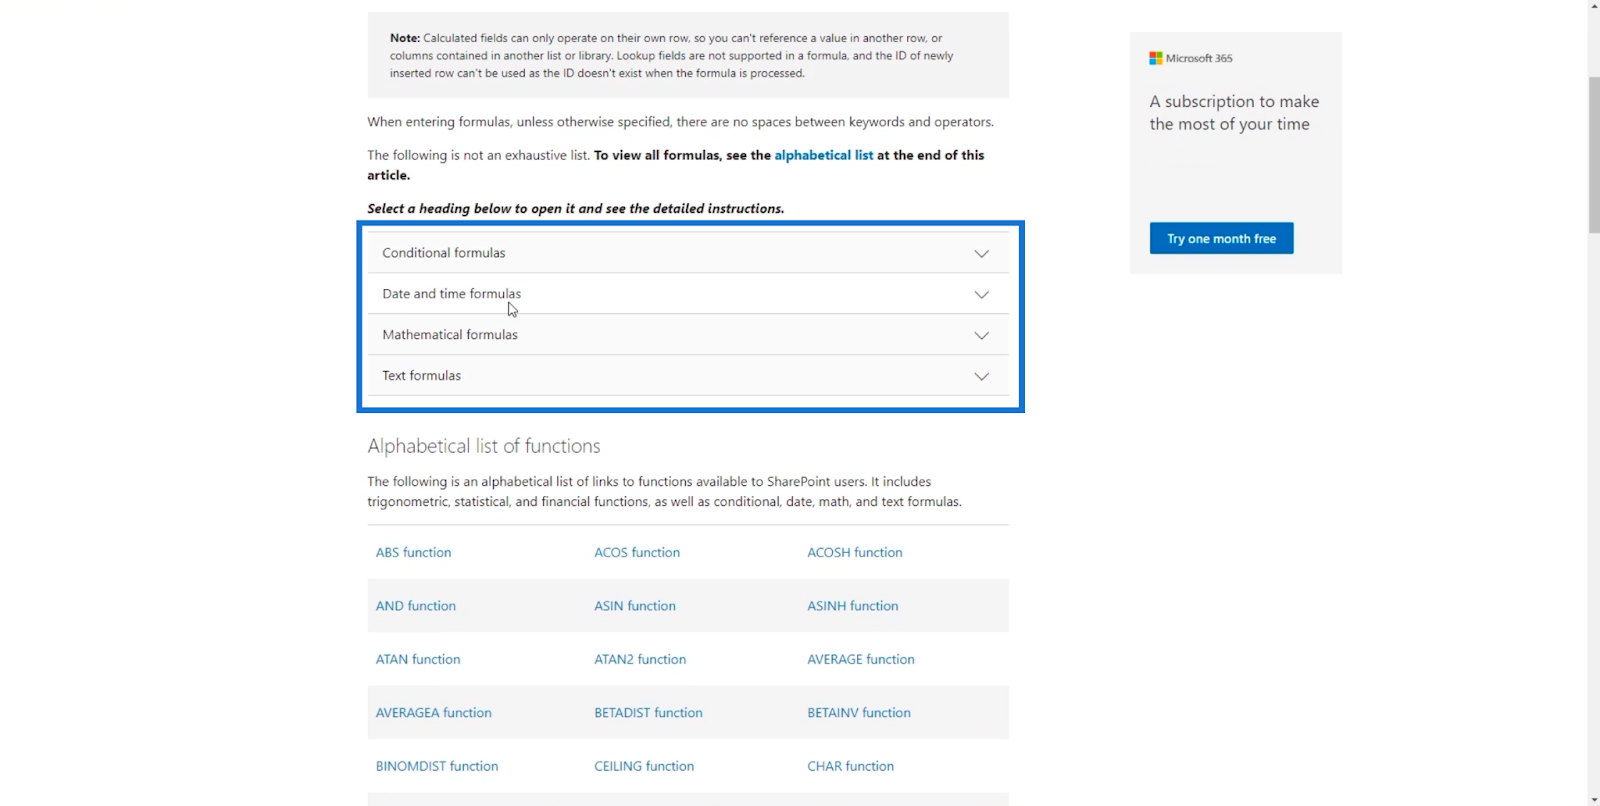
Task: Follow the alphabetical list link
Action: 823,155
